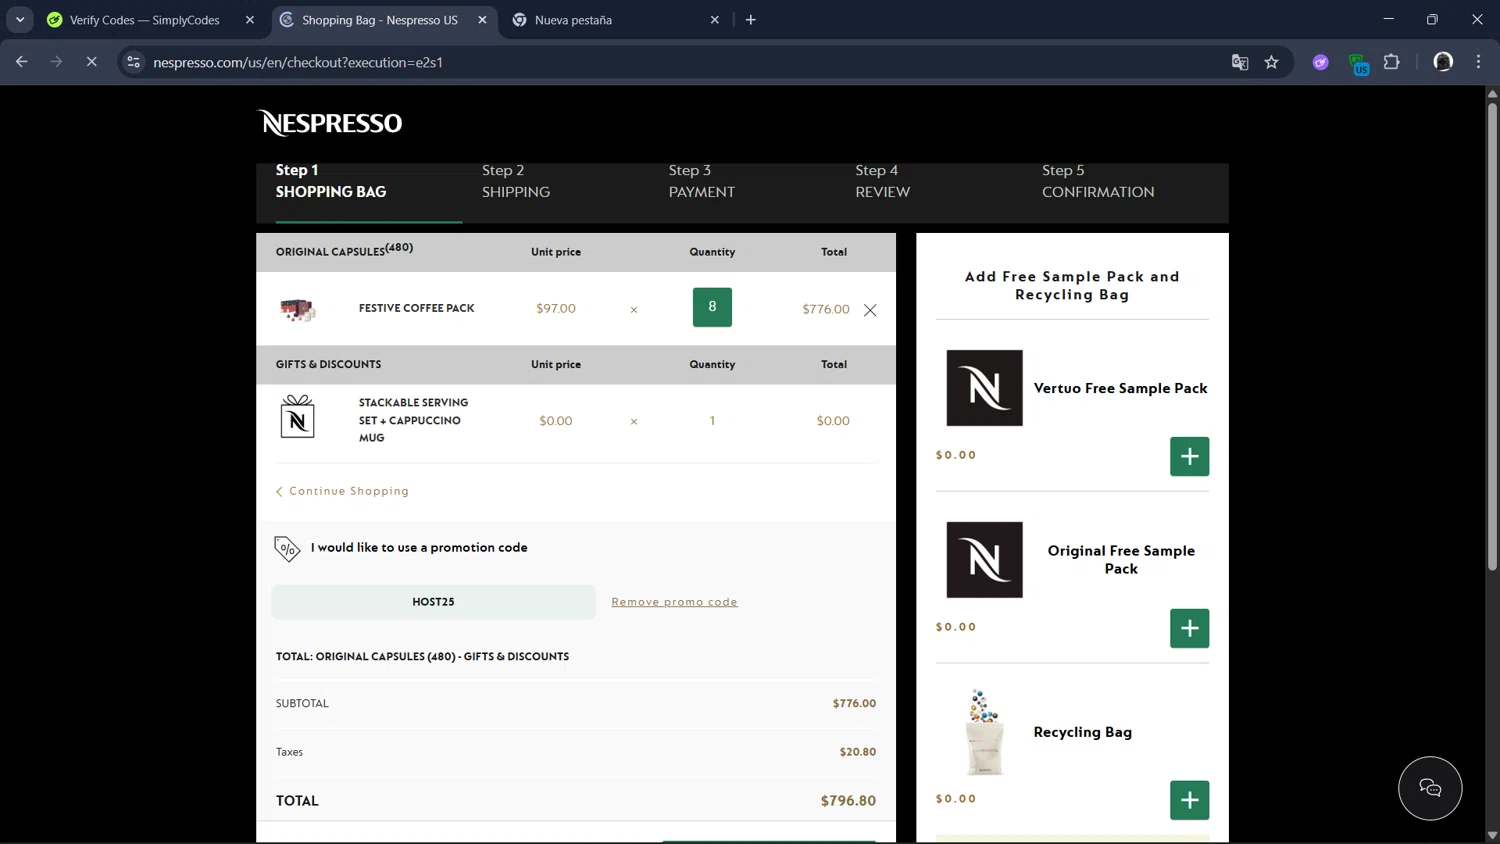Click the Taxes $20.80 amount
The height and width of the screenshot is (844, 1500).
(857, 752)
